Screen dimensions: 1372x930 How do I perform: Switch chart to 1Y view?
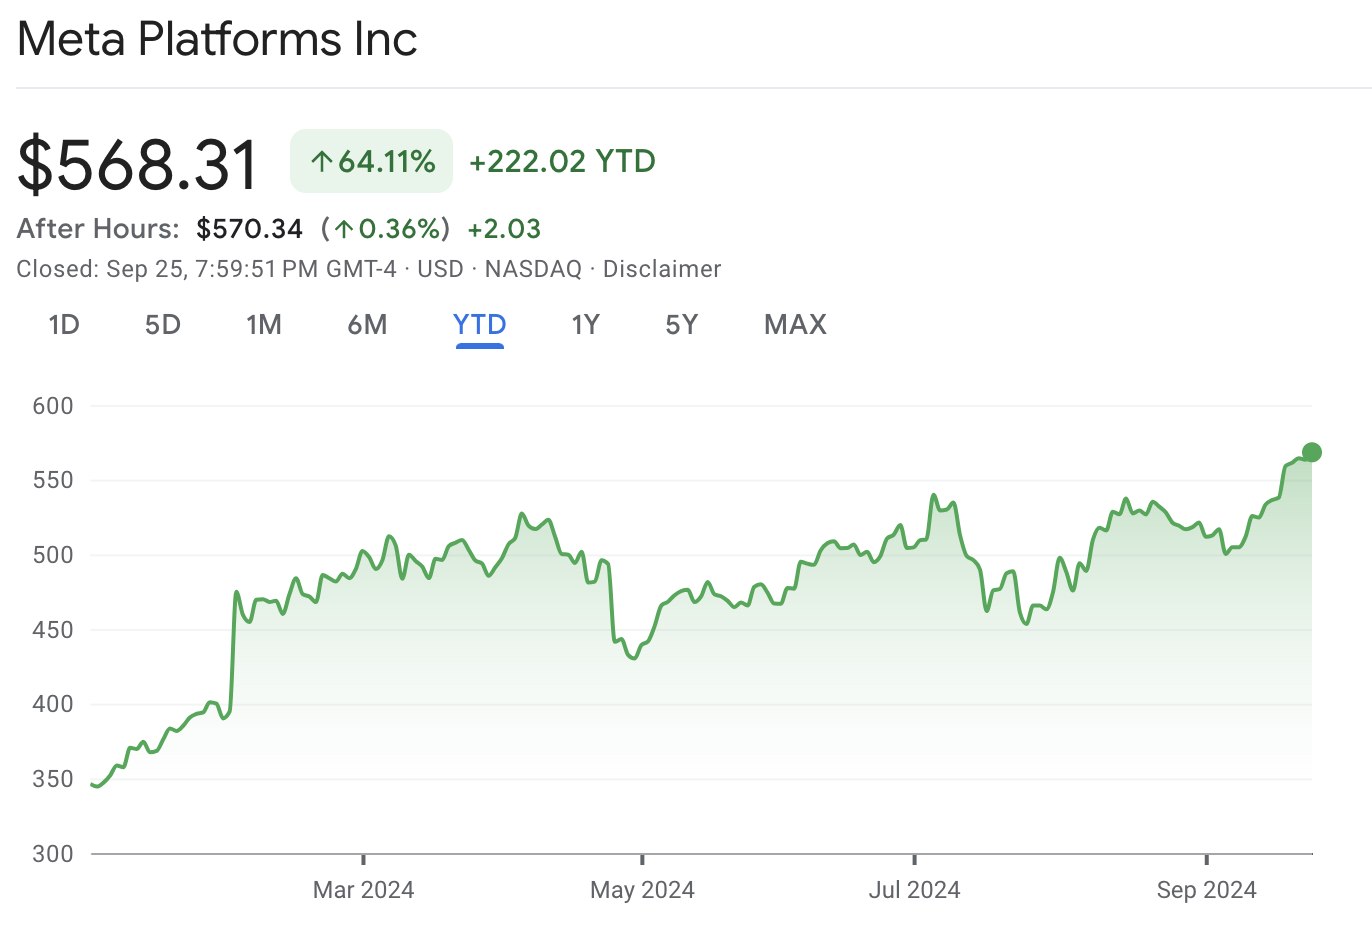click(585, 325)
